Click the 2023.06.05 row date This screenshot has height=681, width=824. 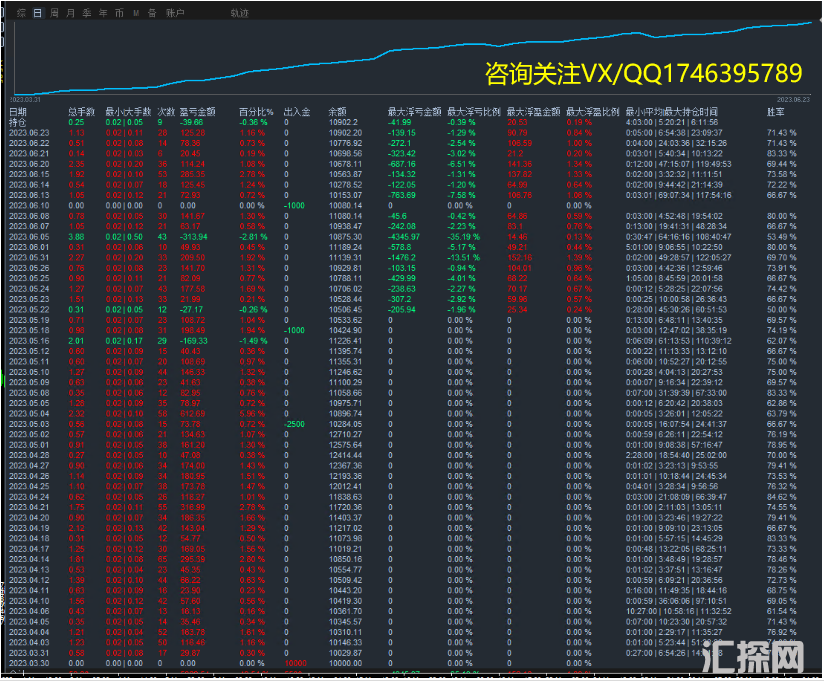click(27, 235)
